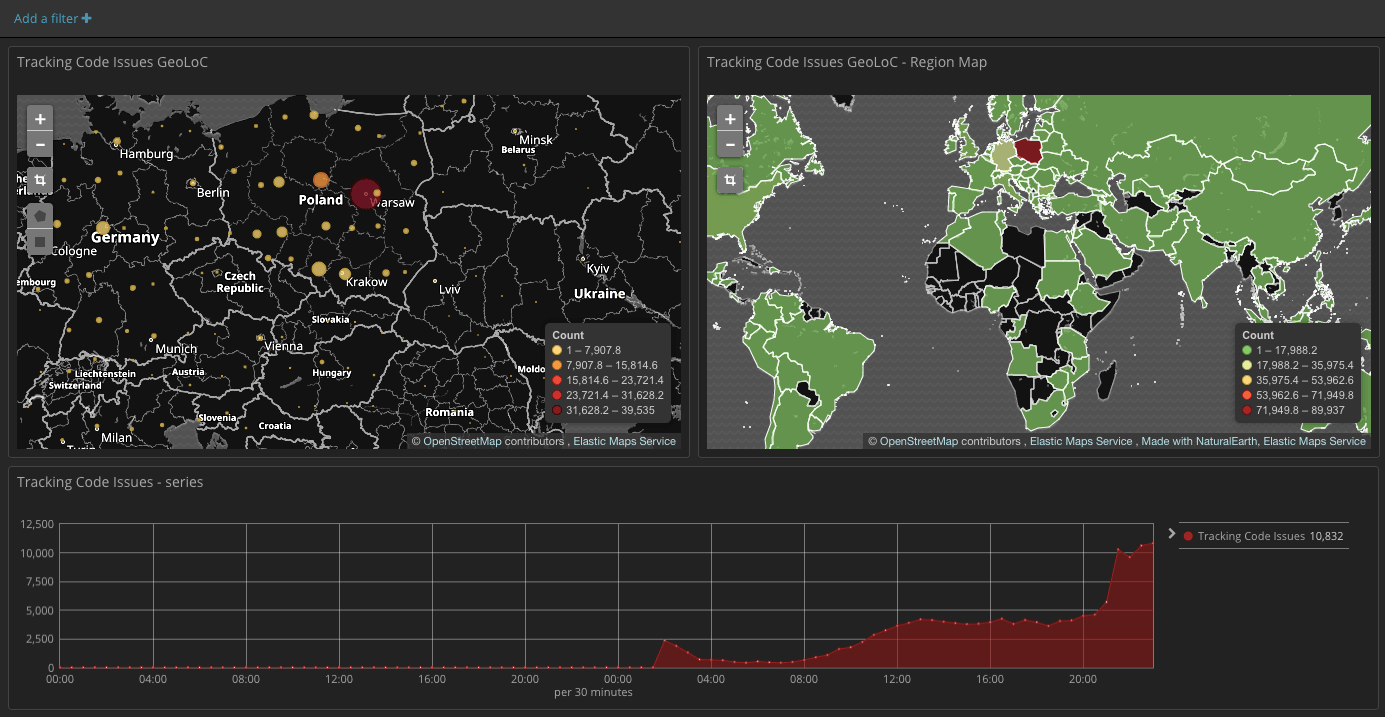
Task: Click the Ukraine label on the GeoLoC map
Action: click(599, 294)
